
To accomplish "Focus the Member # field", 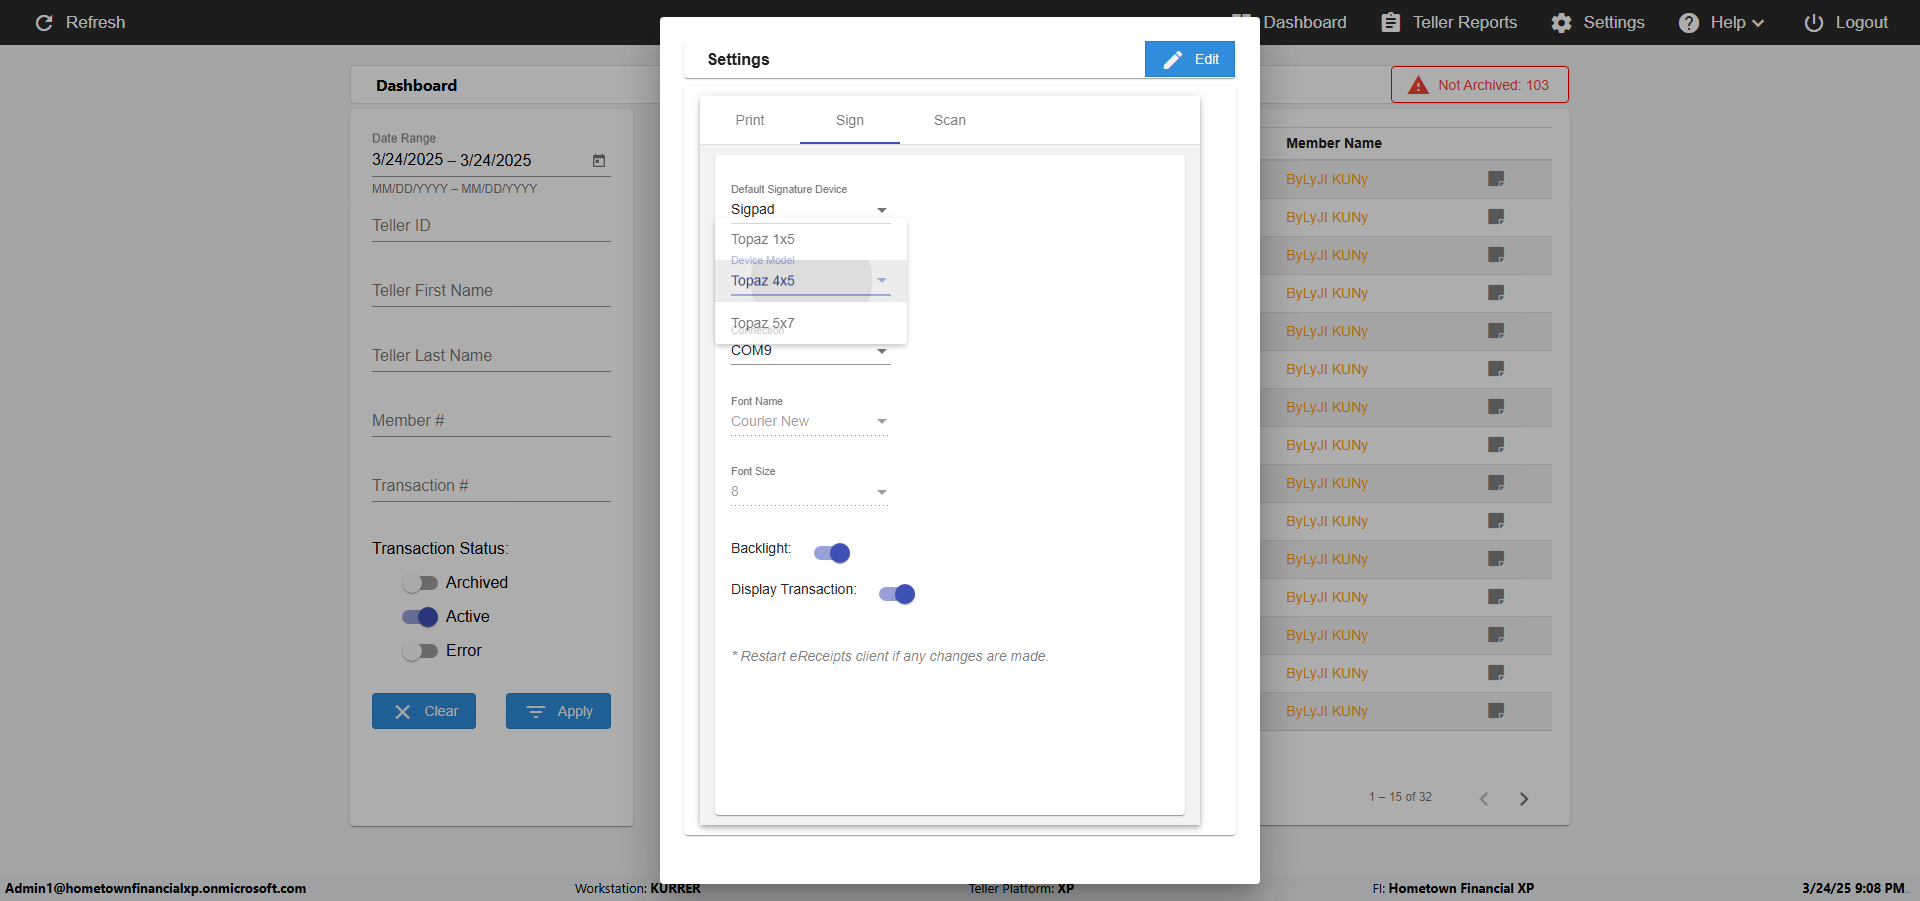I will pyautogui.click(x=491, y=421).
